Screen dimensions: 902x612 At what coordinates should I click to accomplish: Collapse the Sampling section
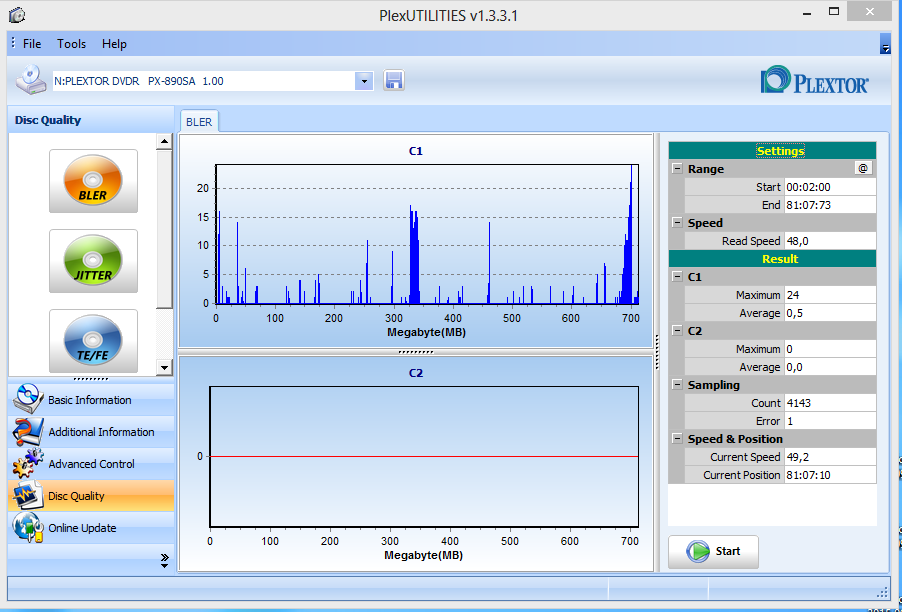coord(677,385)
